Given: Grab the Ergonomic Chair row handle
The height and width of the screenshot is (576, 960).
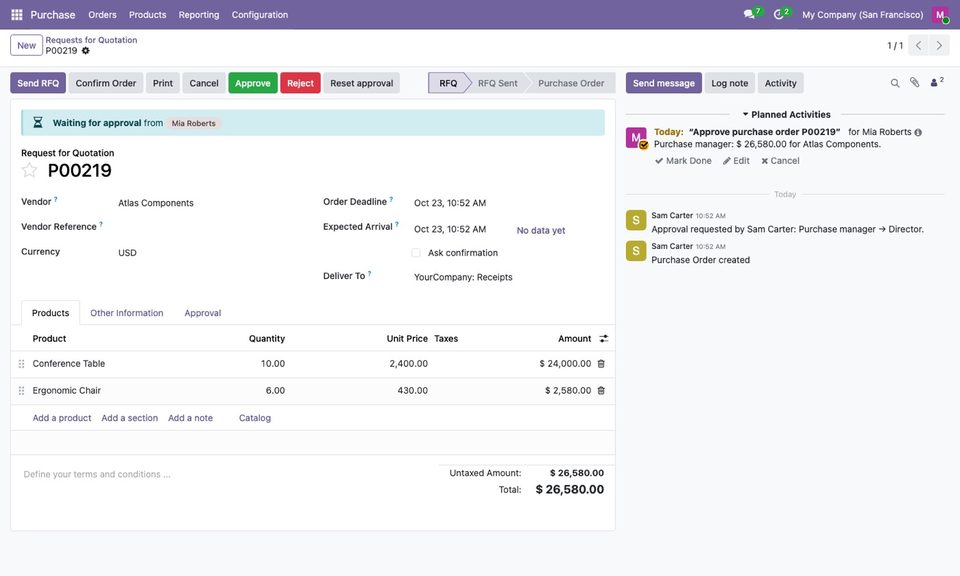Looking at the screenshot, I should click(21, 391).
